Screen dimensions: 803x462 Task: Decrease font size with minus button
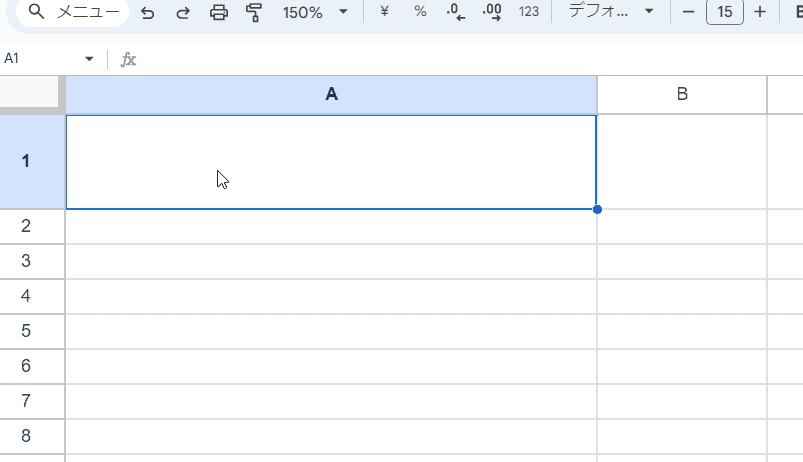point(688,12)
